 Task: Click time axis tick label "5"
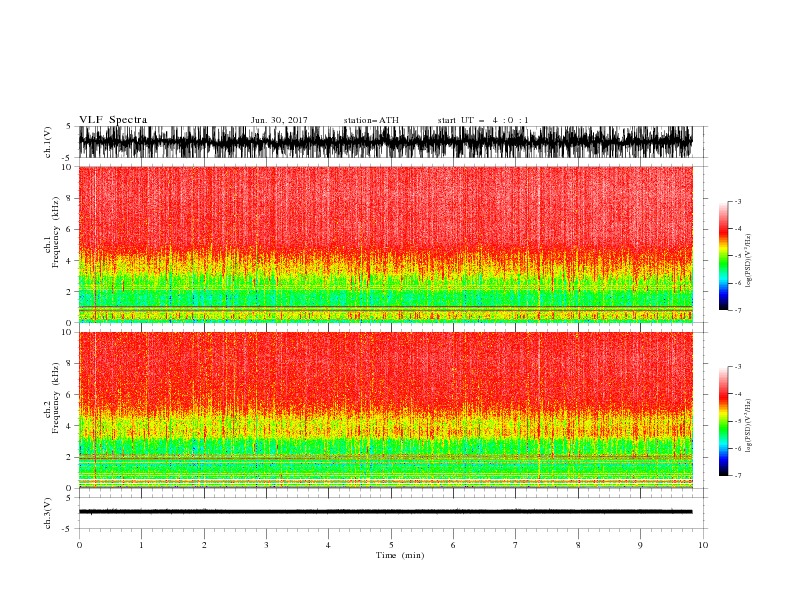pyautogui.click(x=391, y=545)
